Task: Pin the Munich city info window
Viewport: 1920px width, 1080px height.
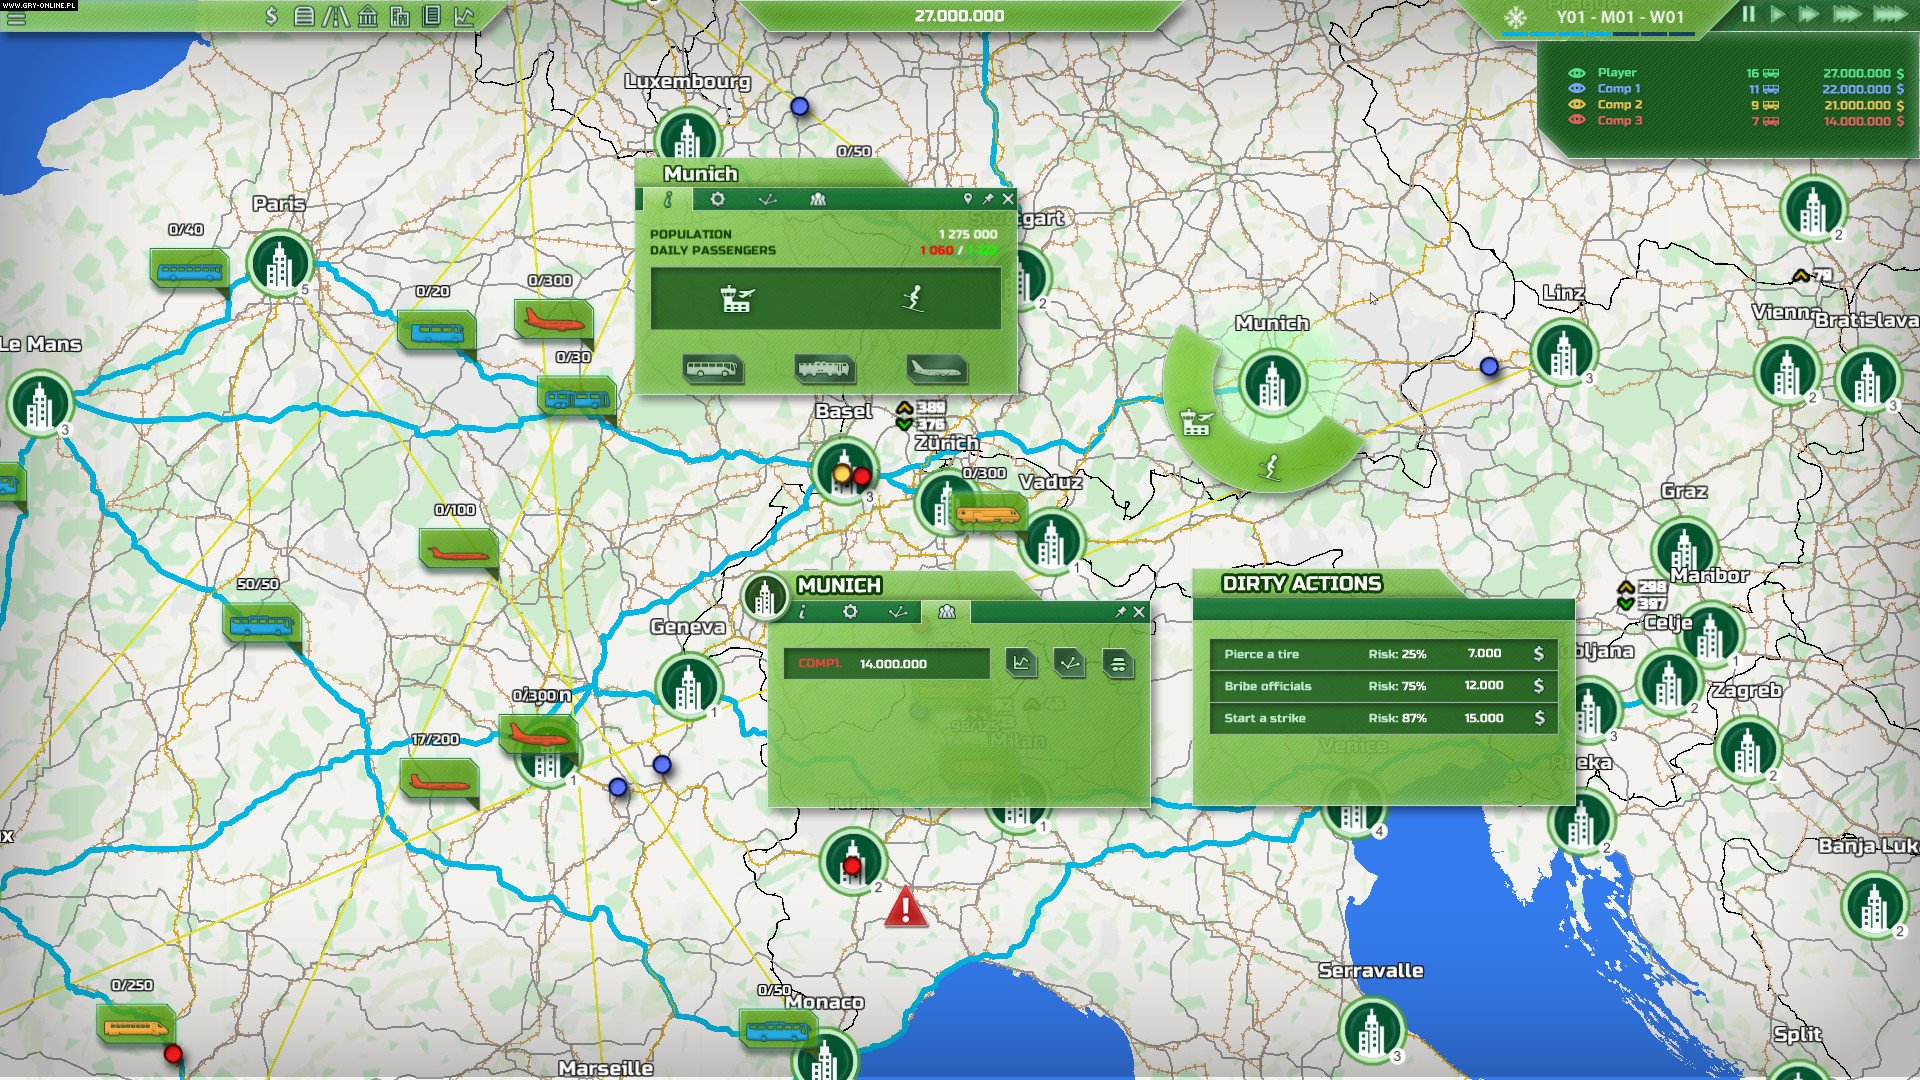Action: 988,199
